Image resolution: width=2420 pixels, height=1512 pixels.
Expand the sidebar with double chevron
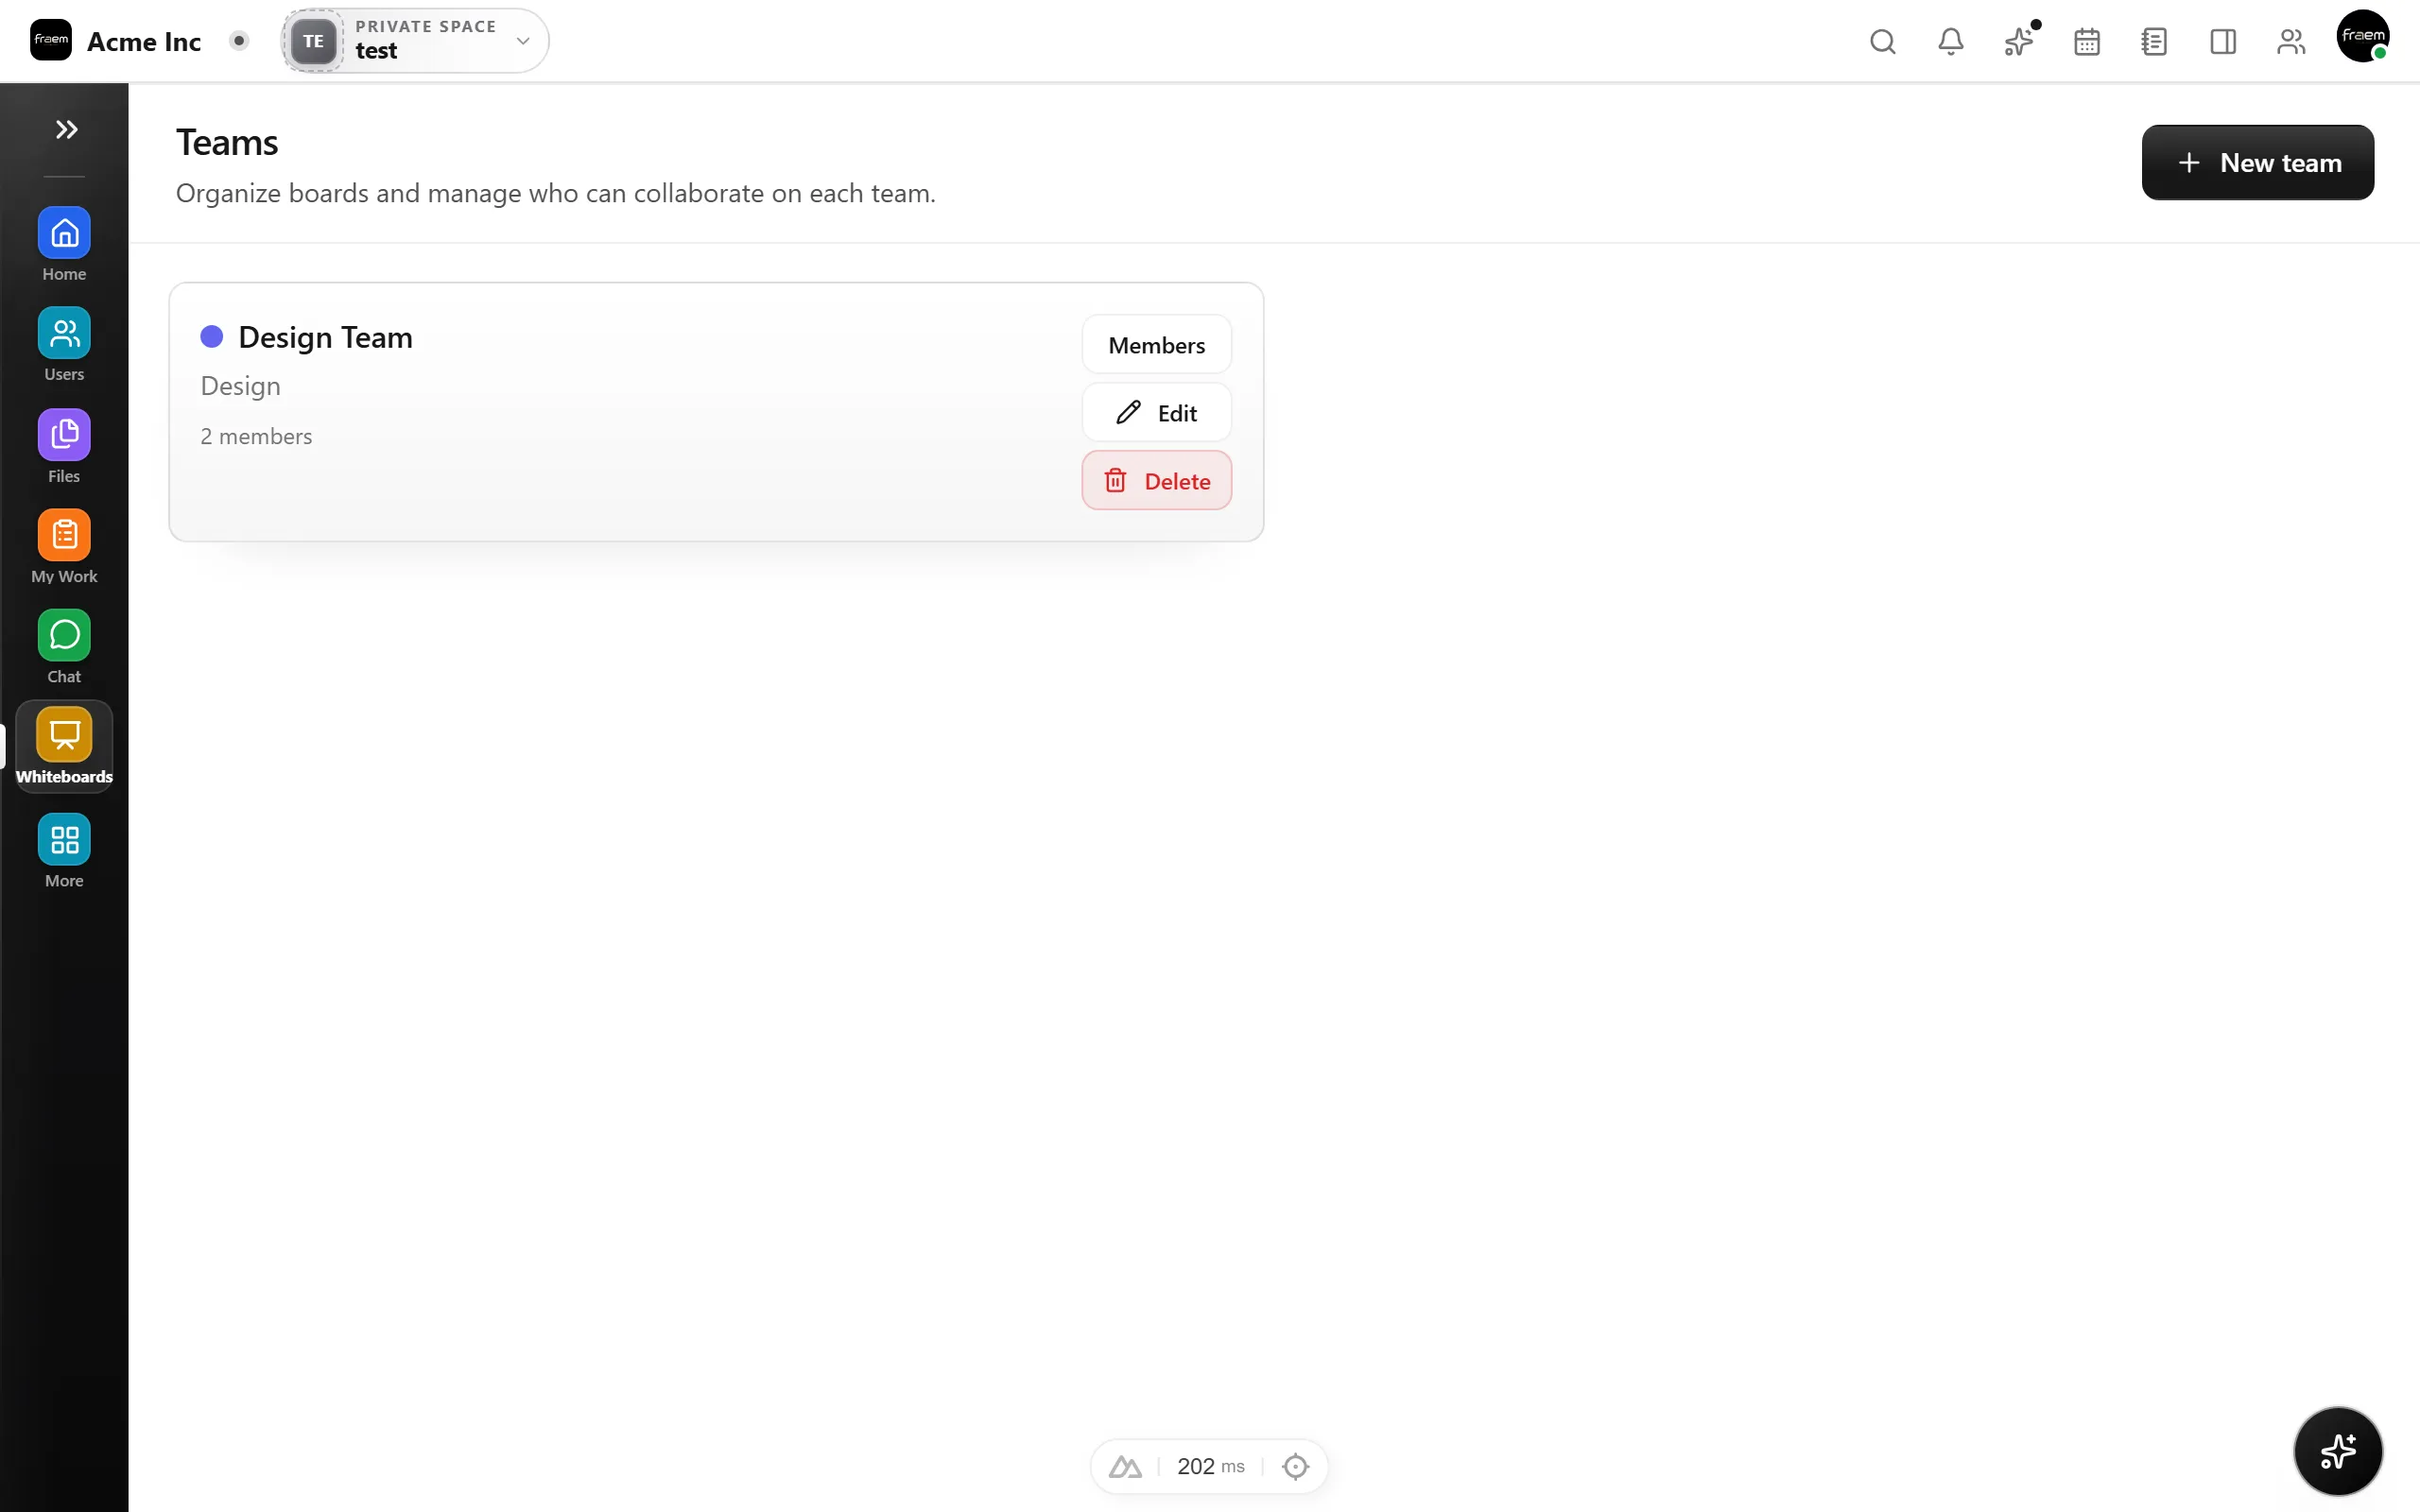point(66,129)
